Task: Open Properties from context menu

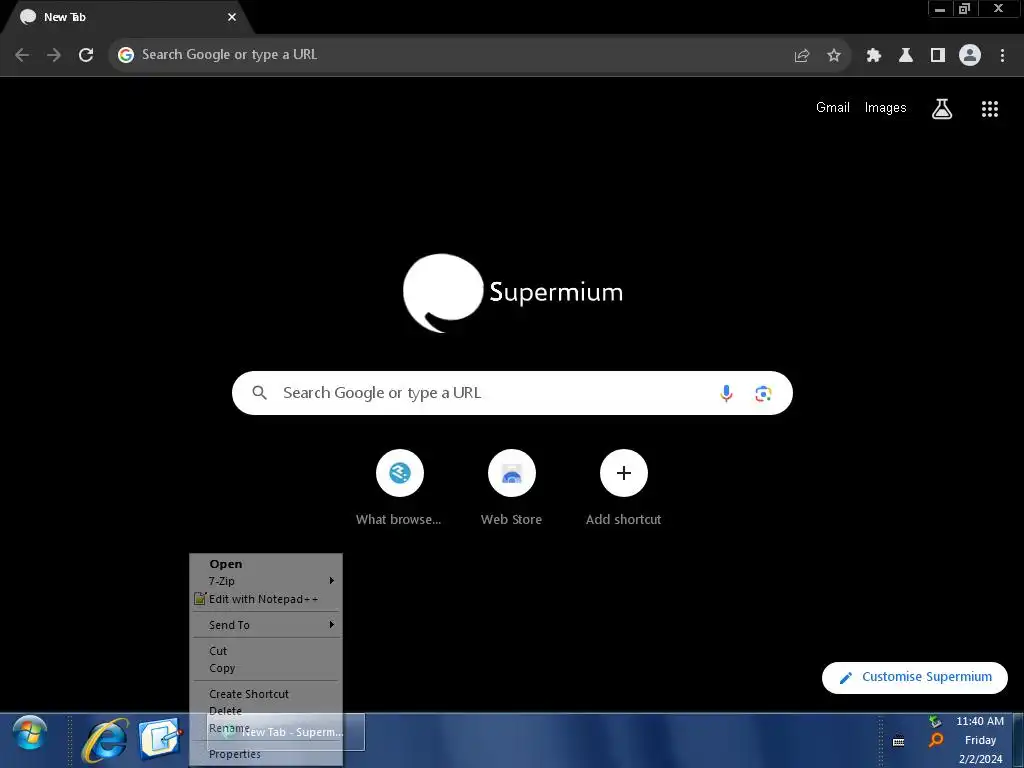Action: tap(266, 754)
